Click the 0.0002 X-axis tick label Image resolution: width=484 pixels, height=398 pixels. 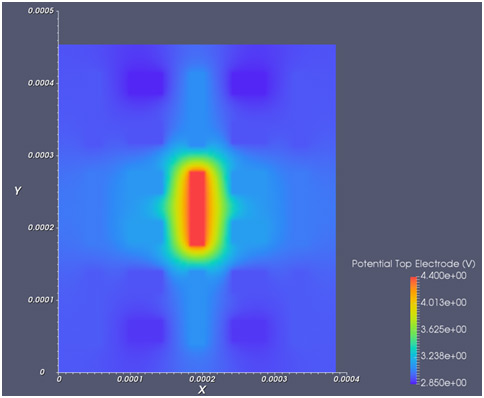click(202, 379)
